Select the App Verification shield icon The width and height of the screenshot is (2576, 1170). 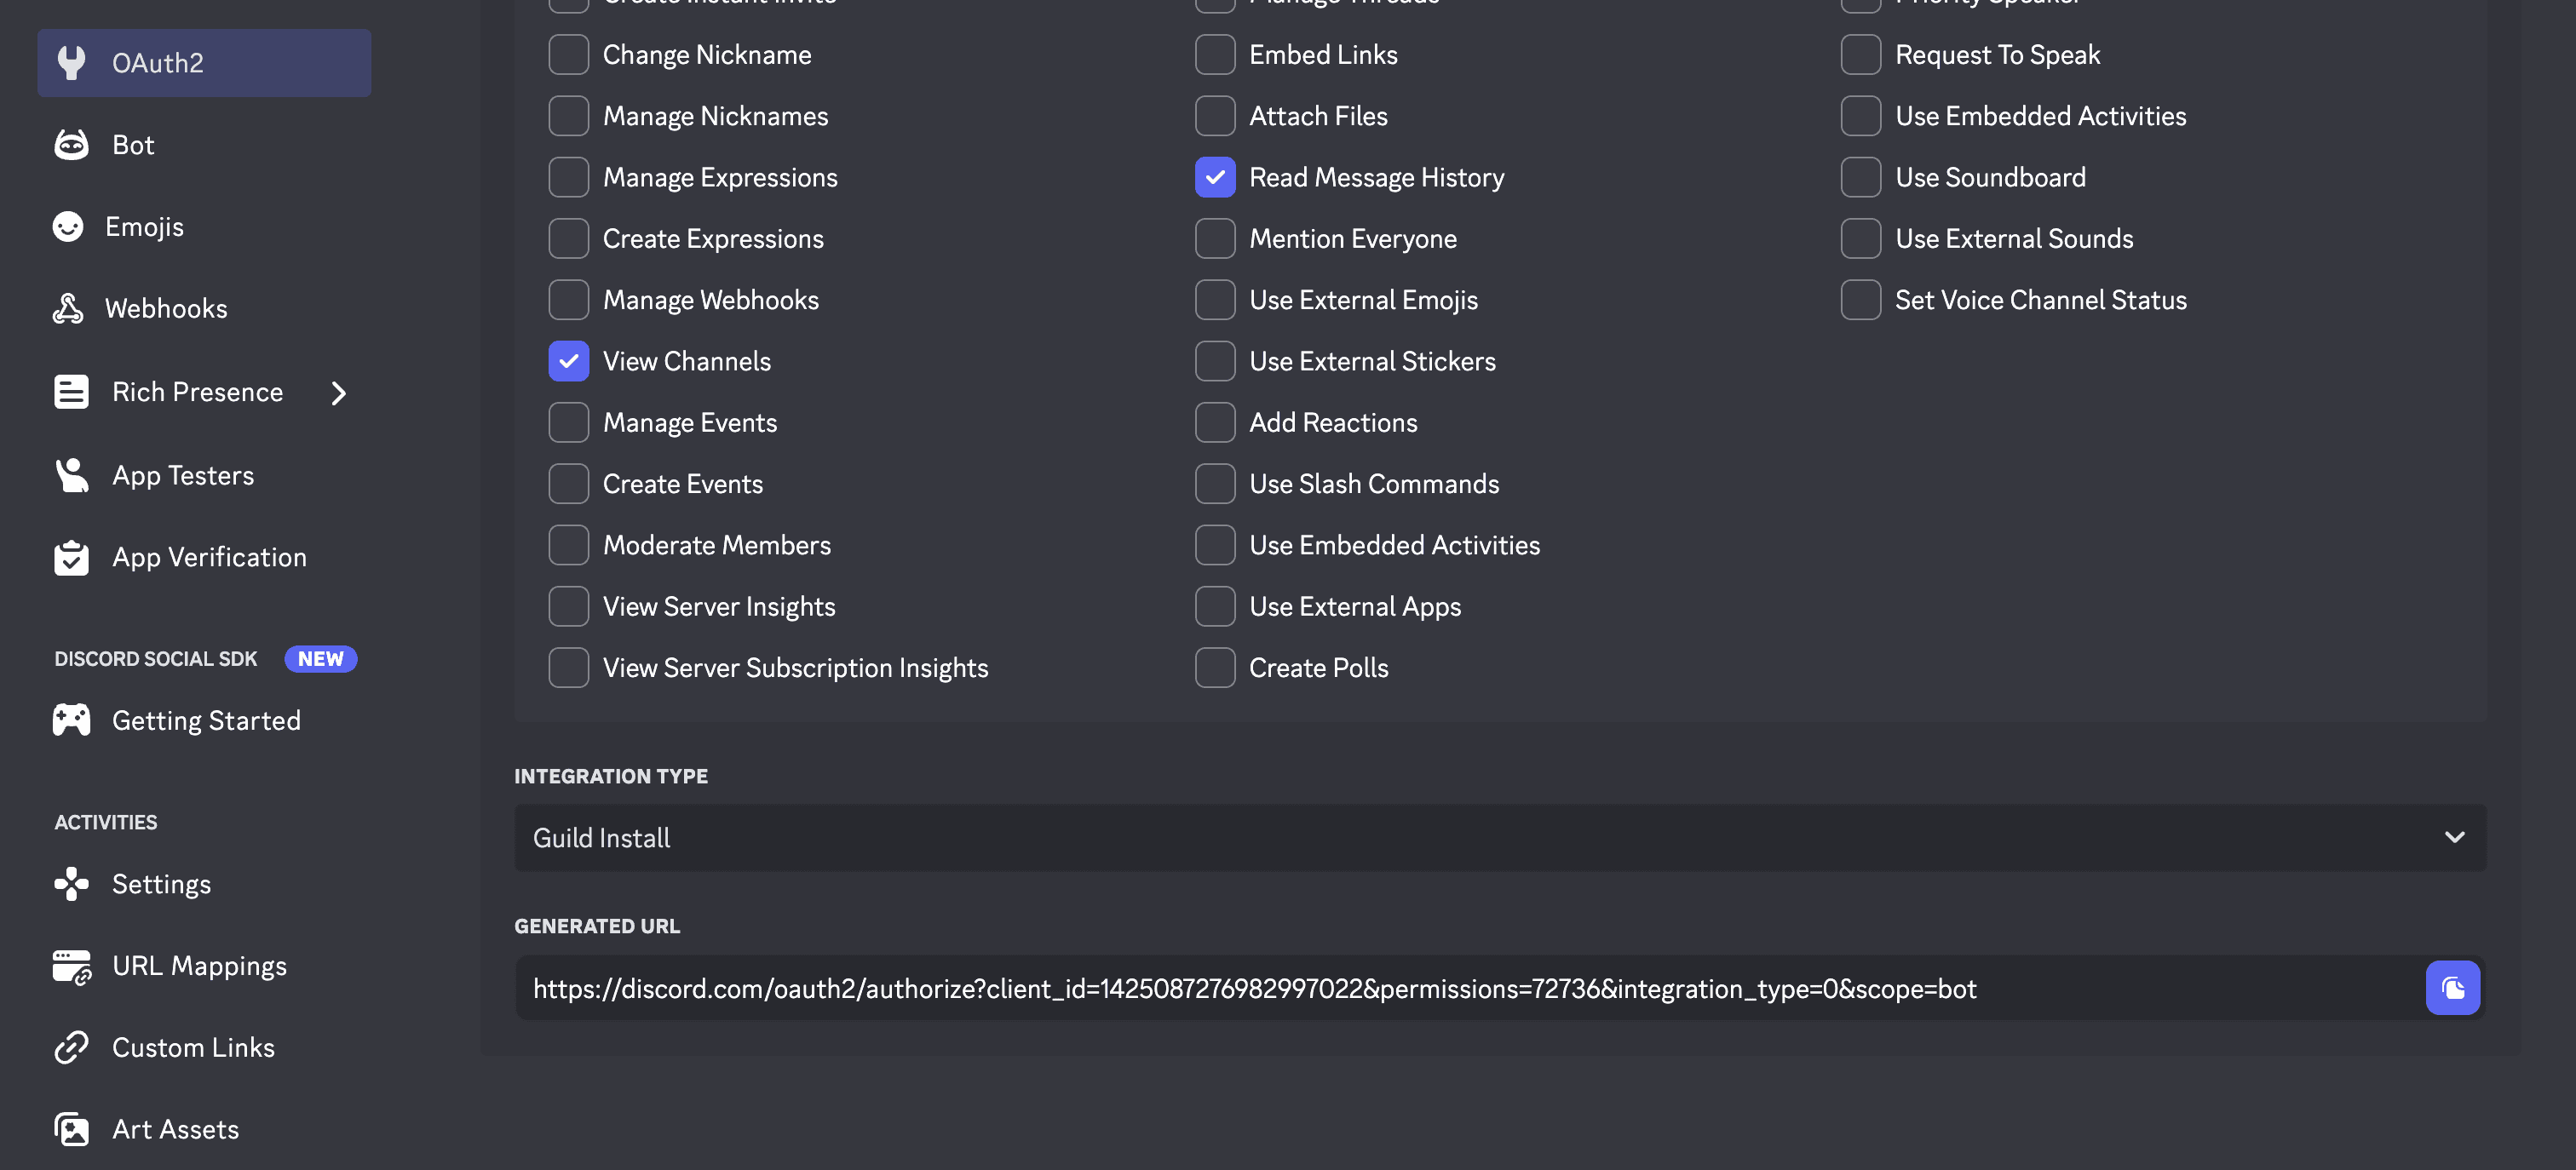[x=71, y=557]
